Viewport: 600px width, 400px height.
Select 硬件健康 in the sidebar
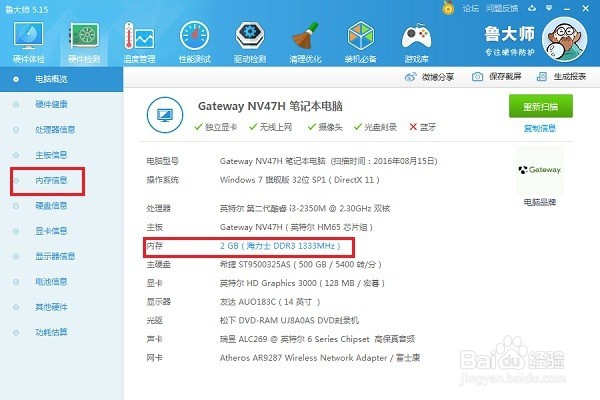(x=51, y=104)
